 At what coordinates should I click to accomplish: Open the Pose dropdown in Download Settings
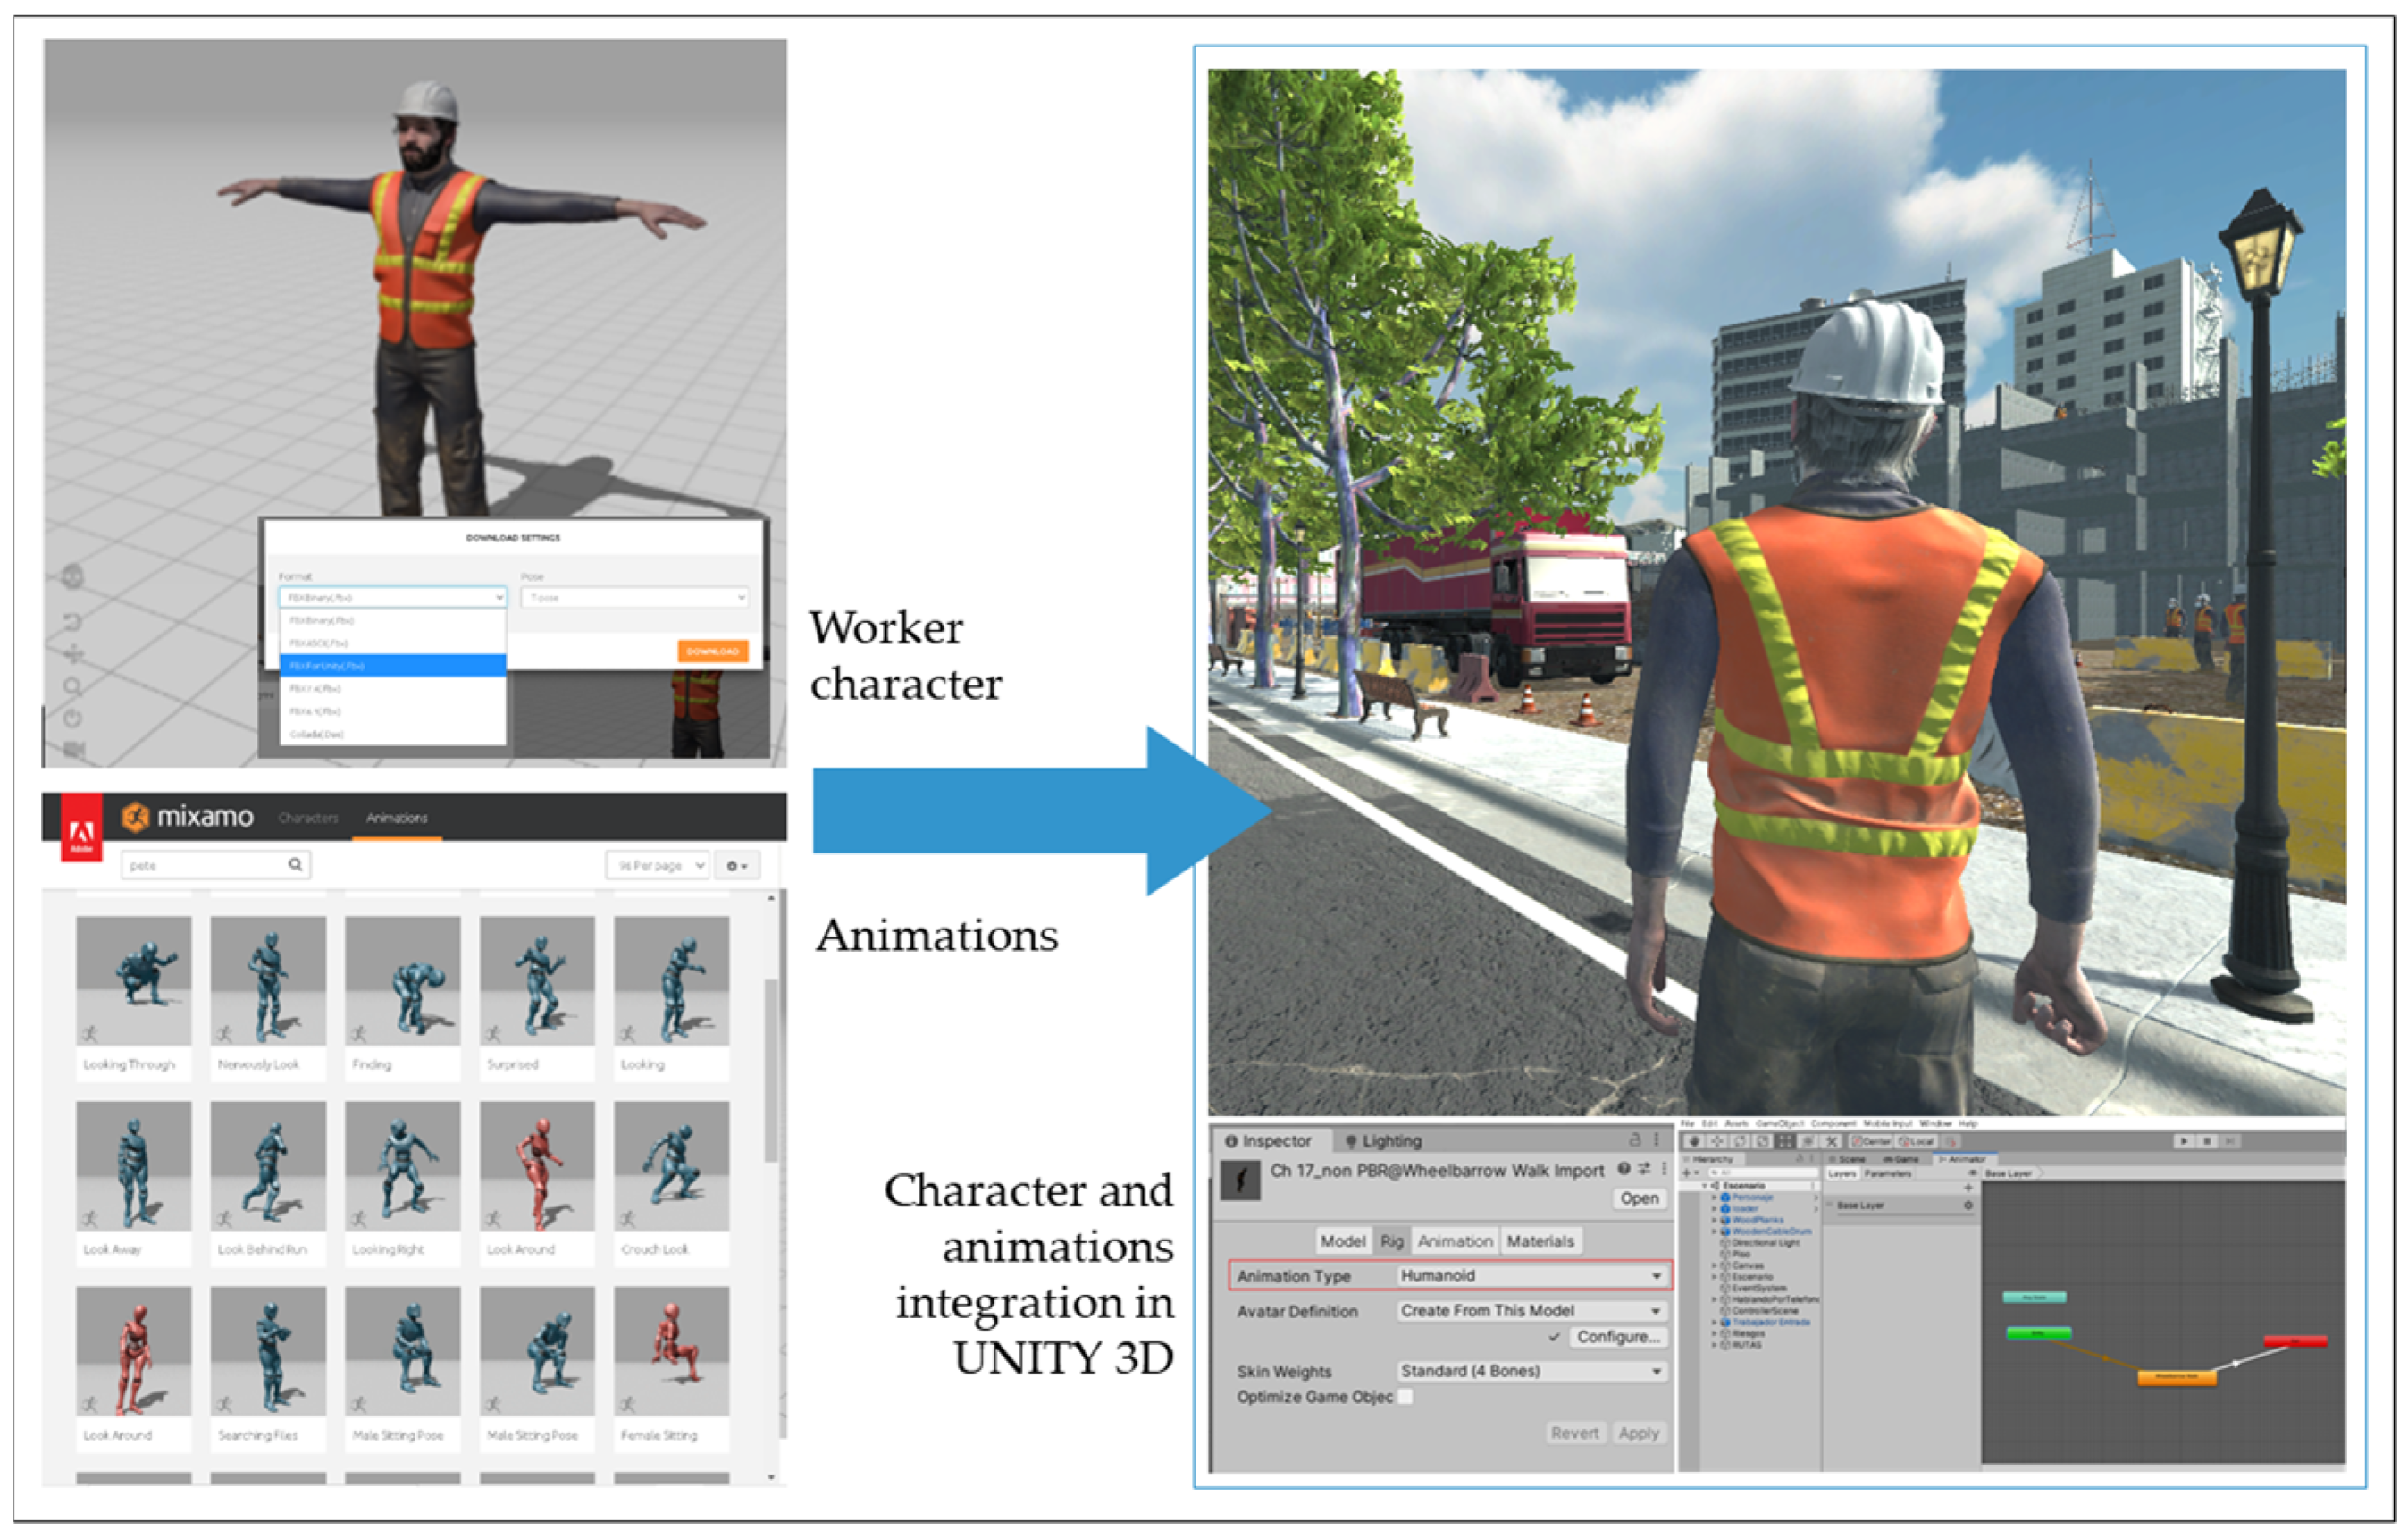[x=634, y=597]
